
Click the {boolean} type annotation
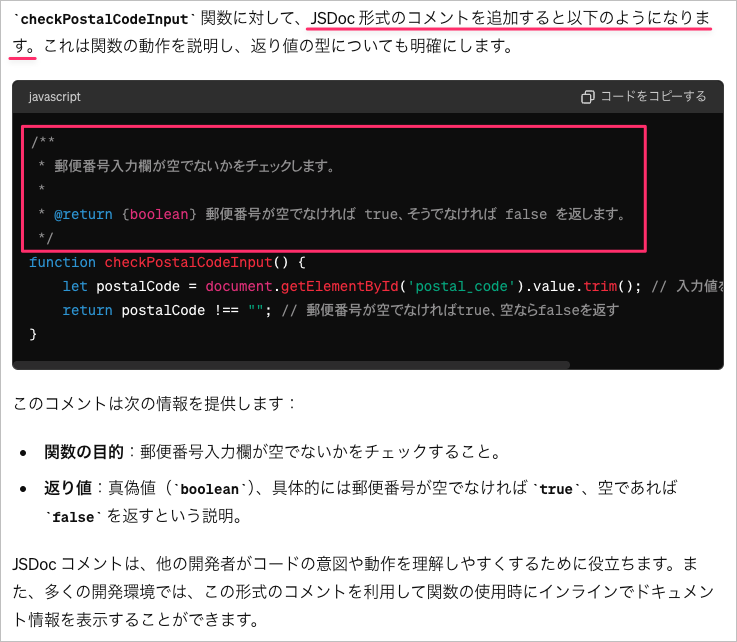tap(159, 214)
